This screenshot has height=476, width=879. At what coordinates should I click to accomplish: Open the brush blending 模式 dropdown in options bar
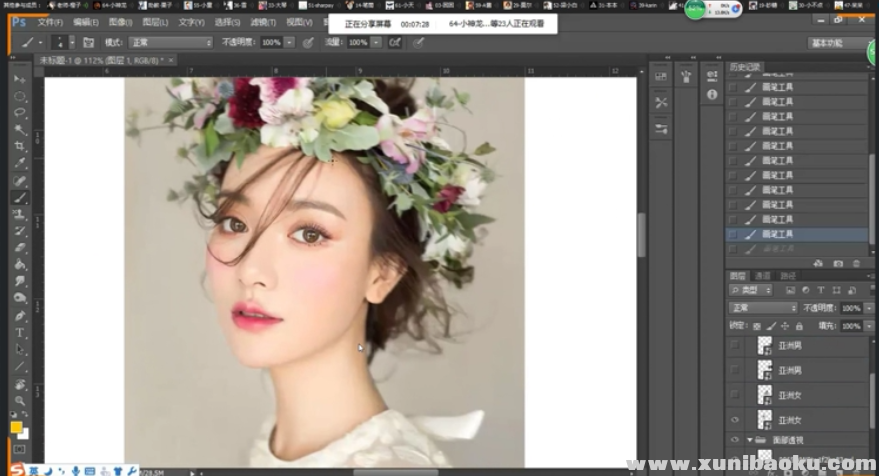click(x=169, y=43)
